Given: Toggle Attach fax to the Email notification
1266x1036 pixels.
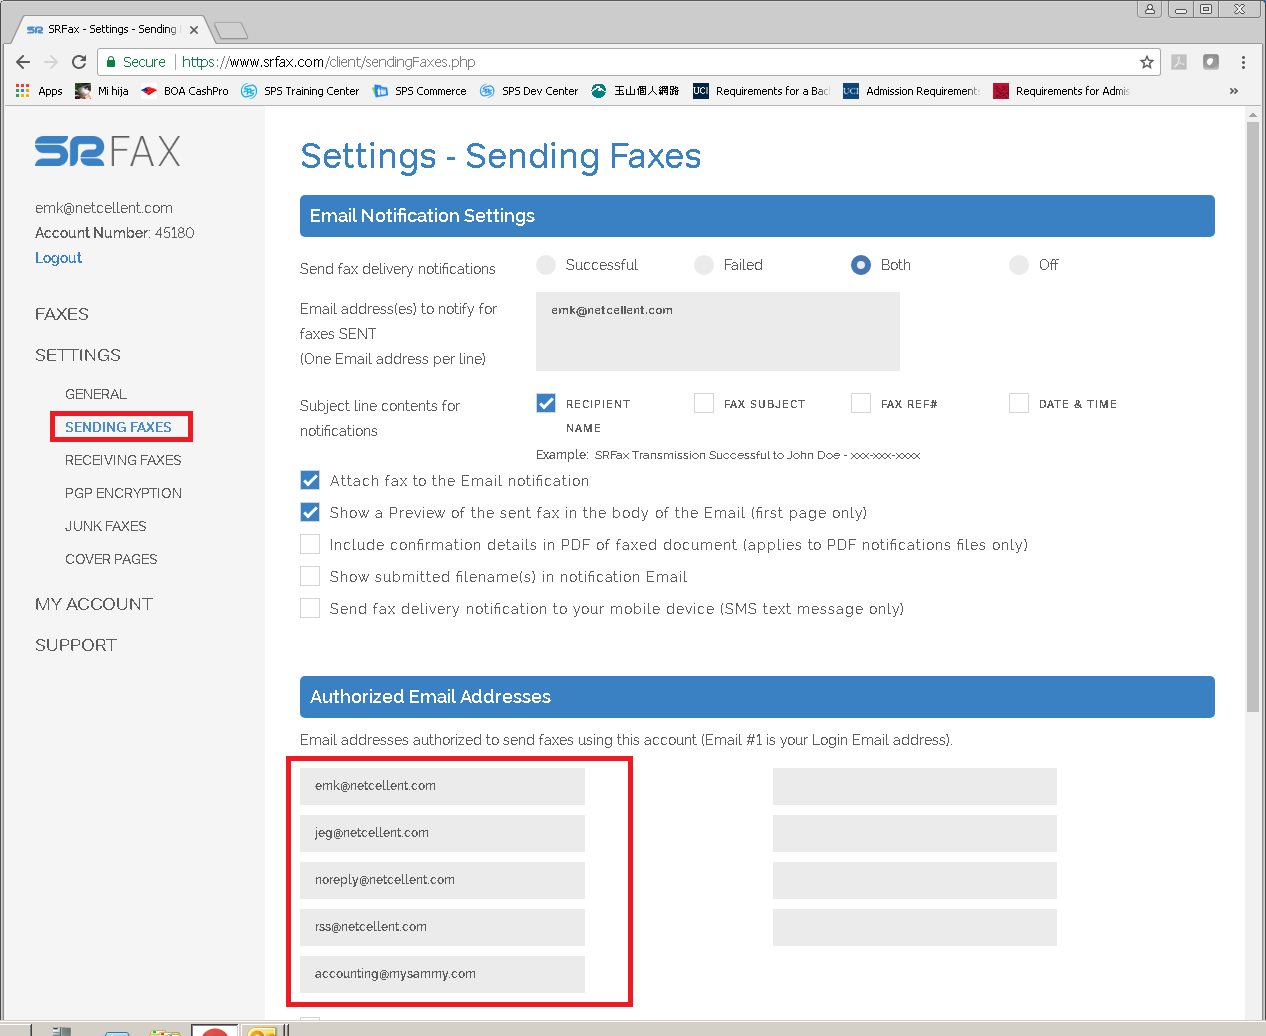Looking at the screenshot, I should pos(310,480).
